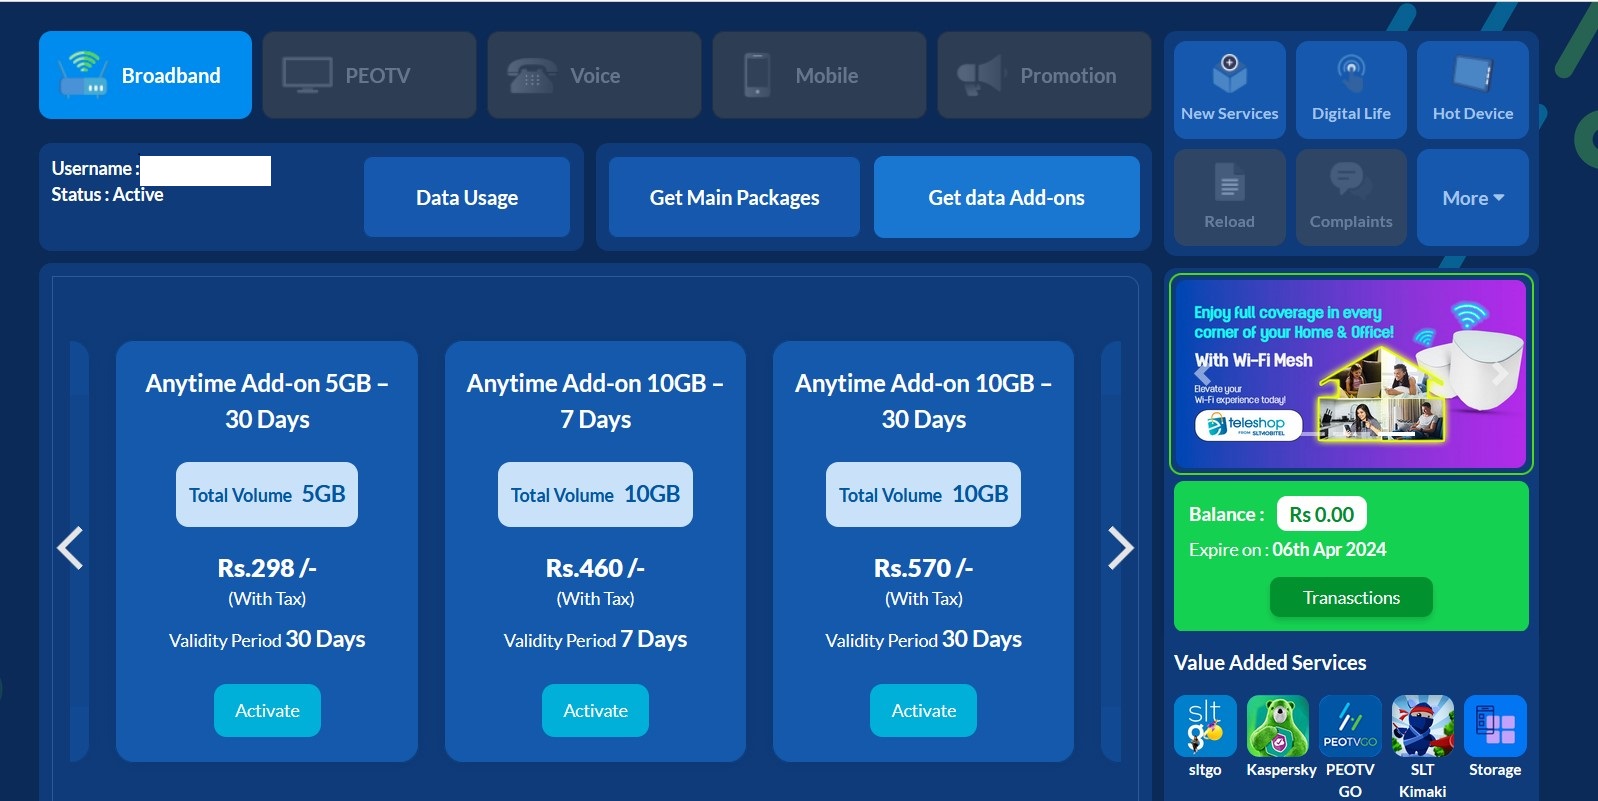Open Hot Device tile
Screen dimensions: 1598x801
point(1473,89)
